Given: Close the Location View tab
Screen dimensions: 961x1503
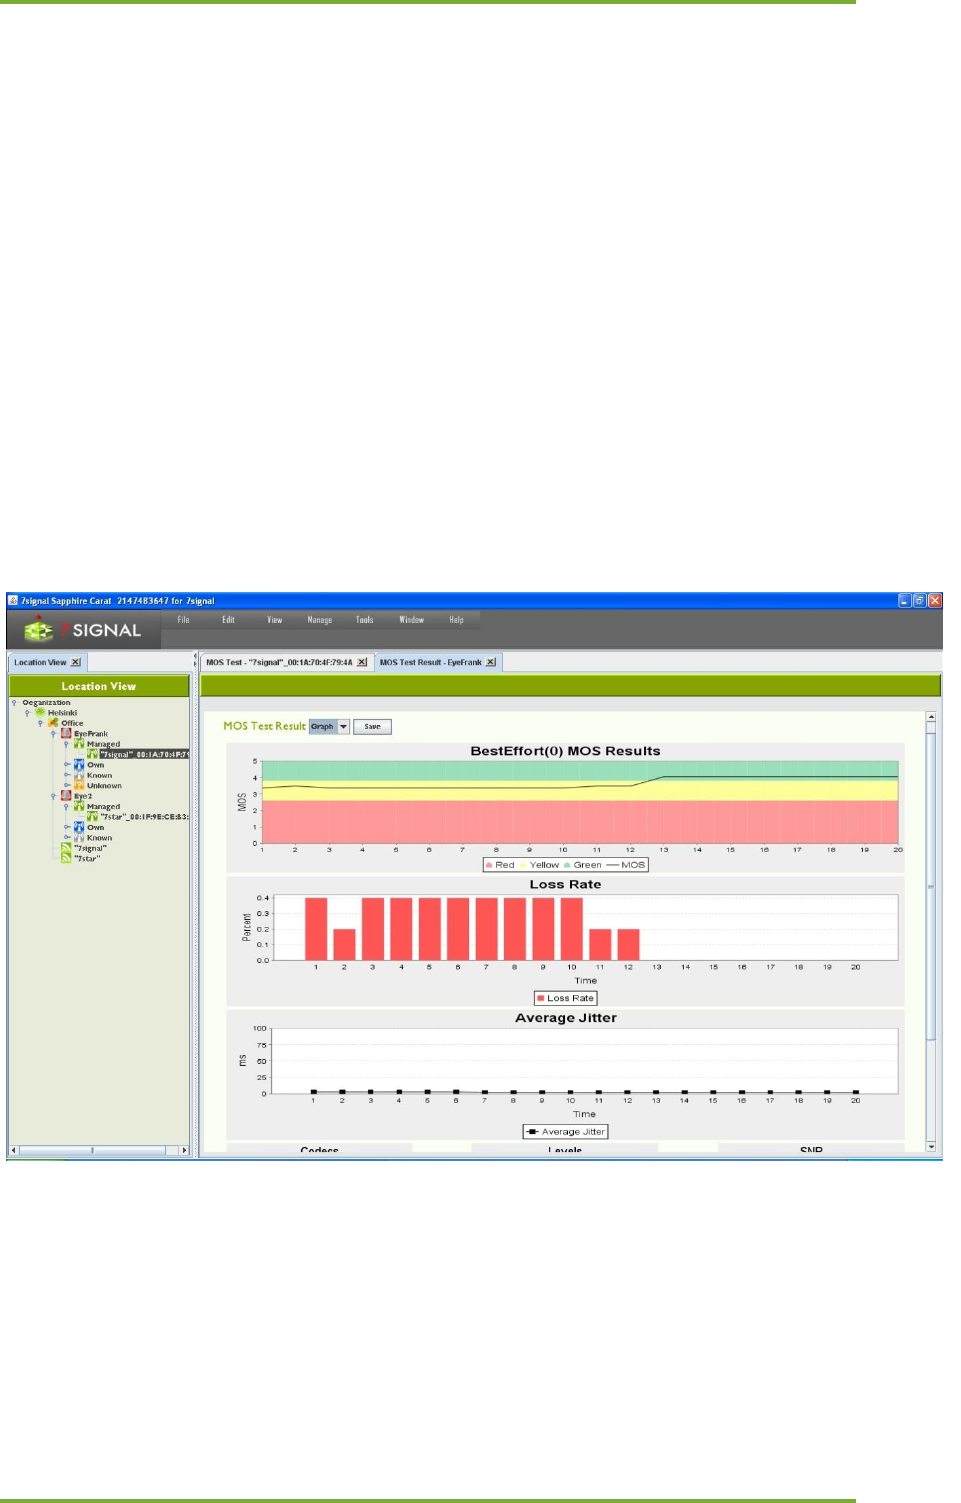Looking at the screenshot, I should coord(76,662).
